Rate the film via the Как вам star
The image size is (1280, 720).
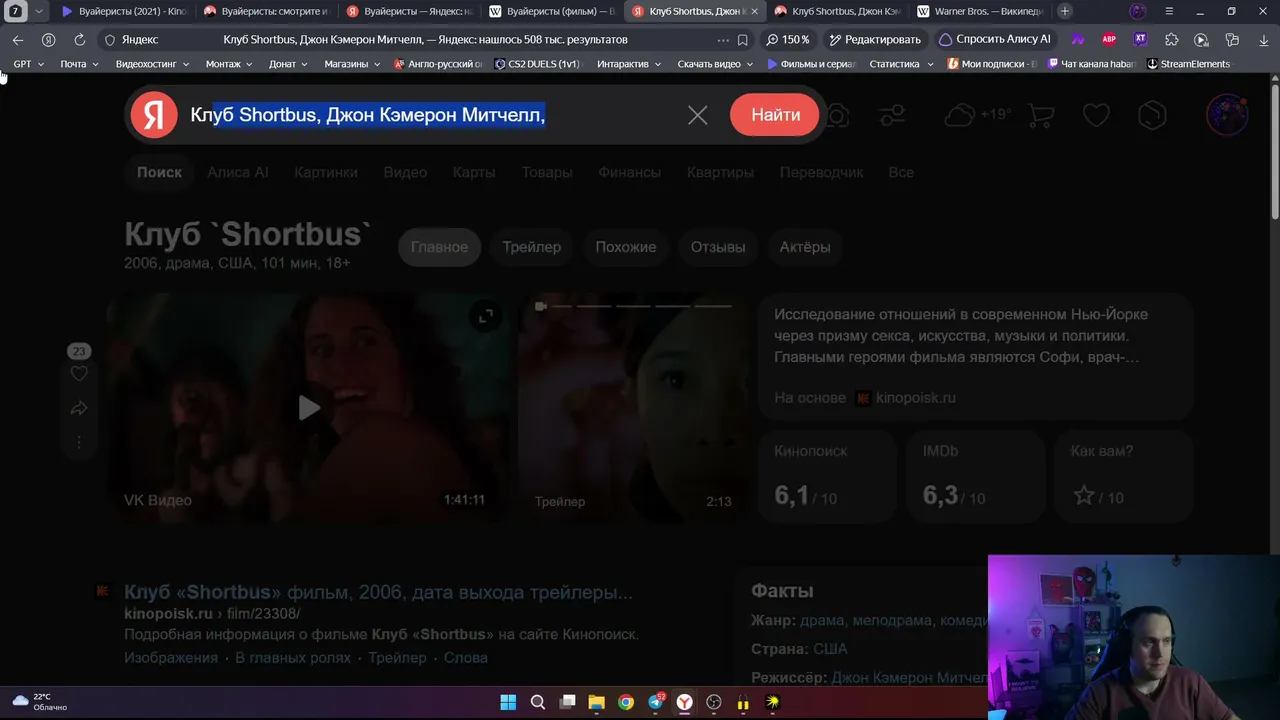coord(1084,496)
